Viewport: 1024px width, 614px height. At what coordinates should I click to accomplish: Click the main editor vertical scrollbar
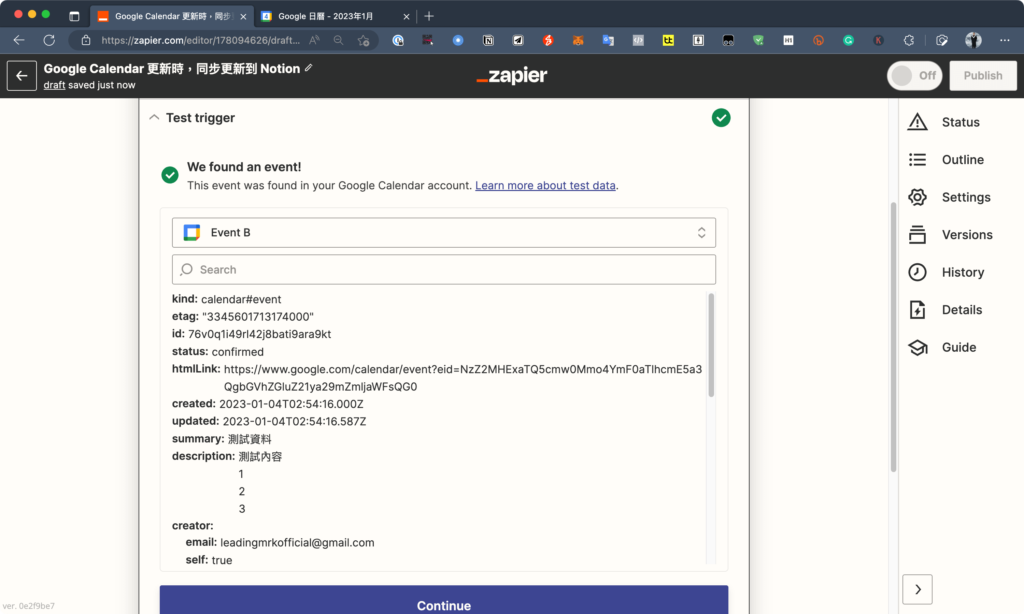(893, 337)
